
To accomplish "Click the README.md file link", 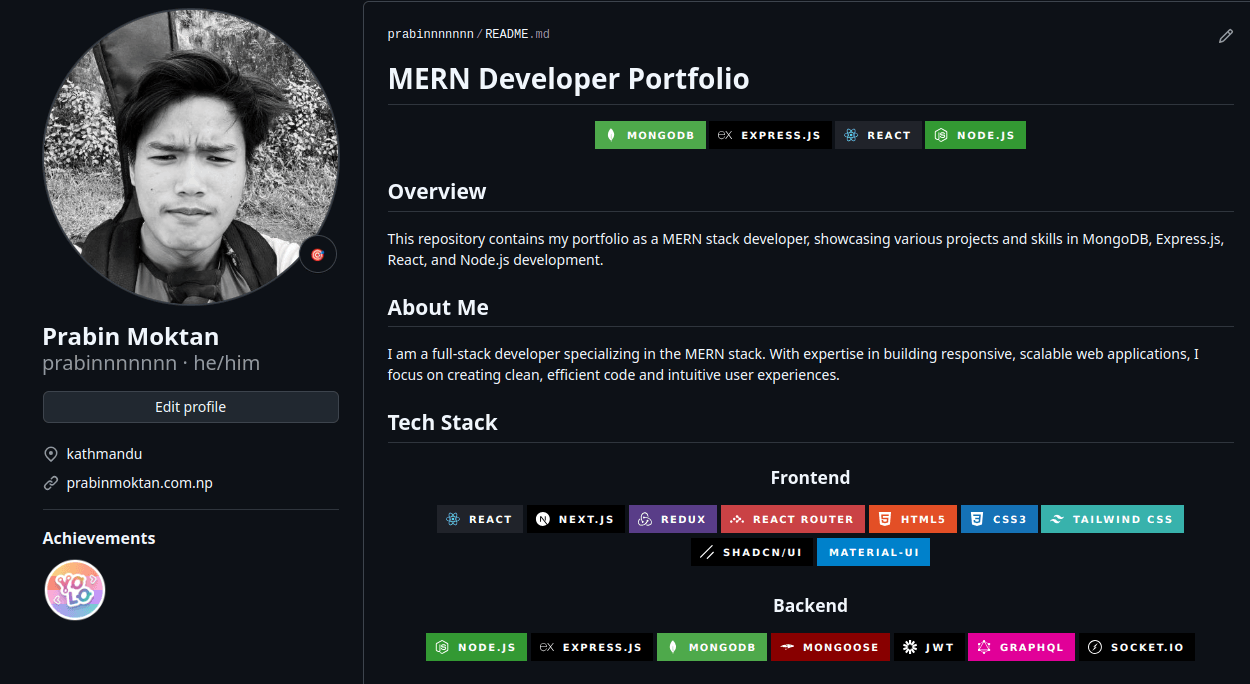I will (517, 34).
